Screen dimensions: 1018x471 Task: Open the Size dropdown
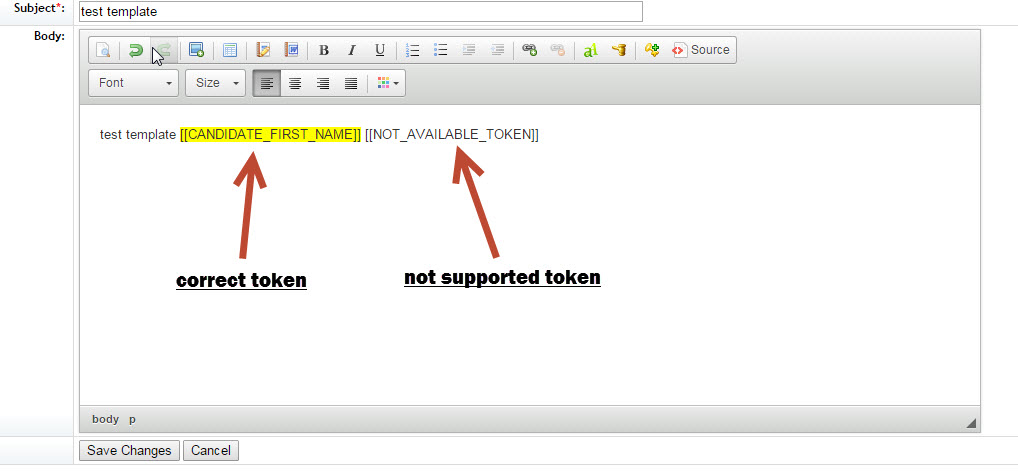tap(216, 83)
